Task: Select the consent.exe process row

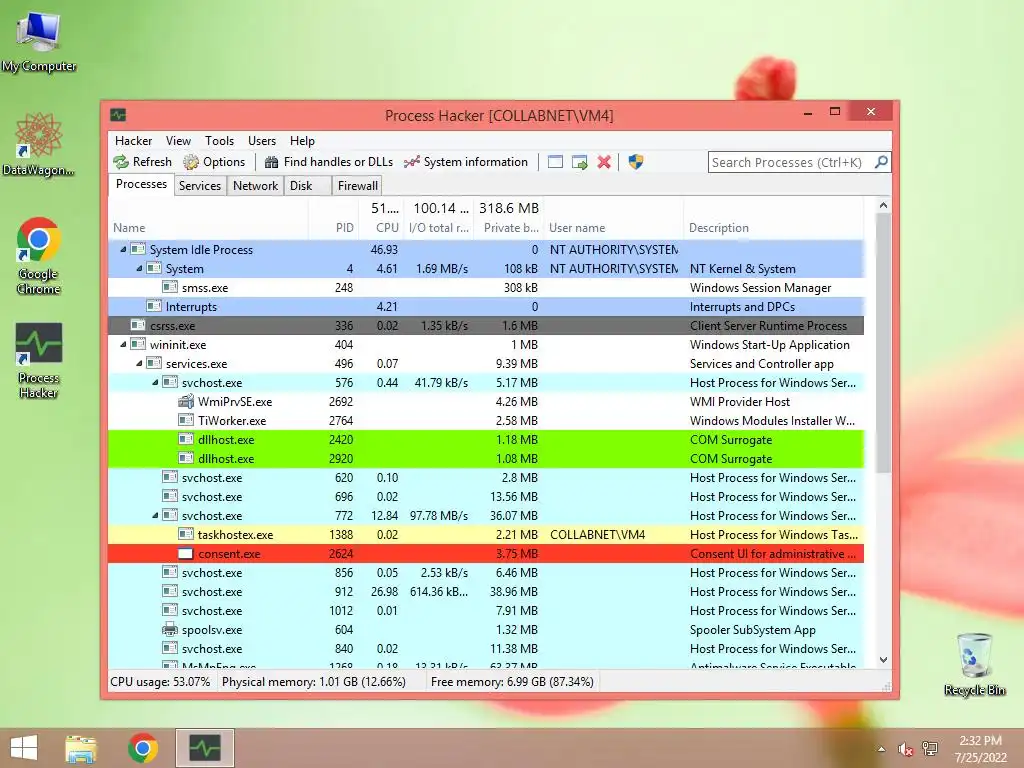Action: point(486,554)
